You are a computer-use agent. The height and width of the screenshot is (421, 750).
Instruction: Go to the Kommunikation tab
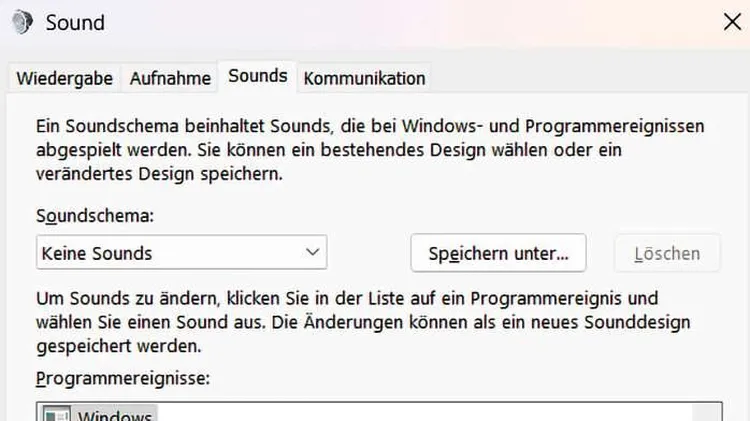364,78
